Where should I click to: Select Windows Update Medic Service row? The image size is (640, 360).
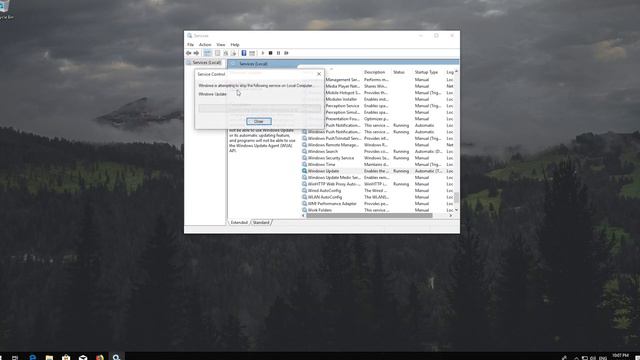tap(378, 178)
